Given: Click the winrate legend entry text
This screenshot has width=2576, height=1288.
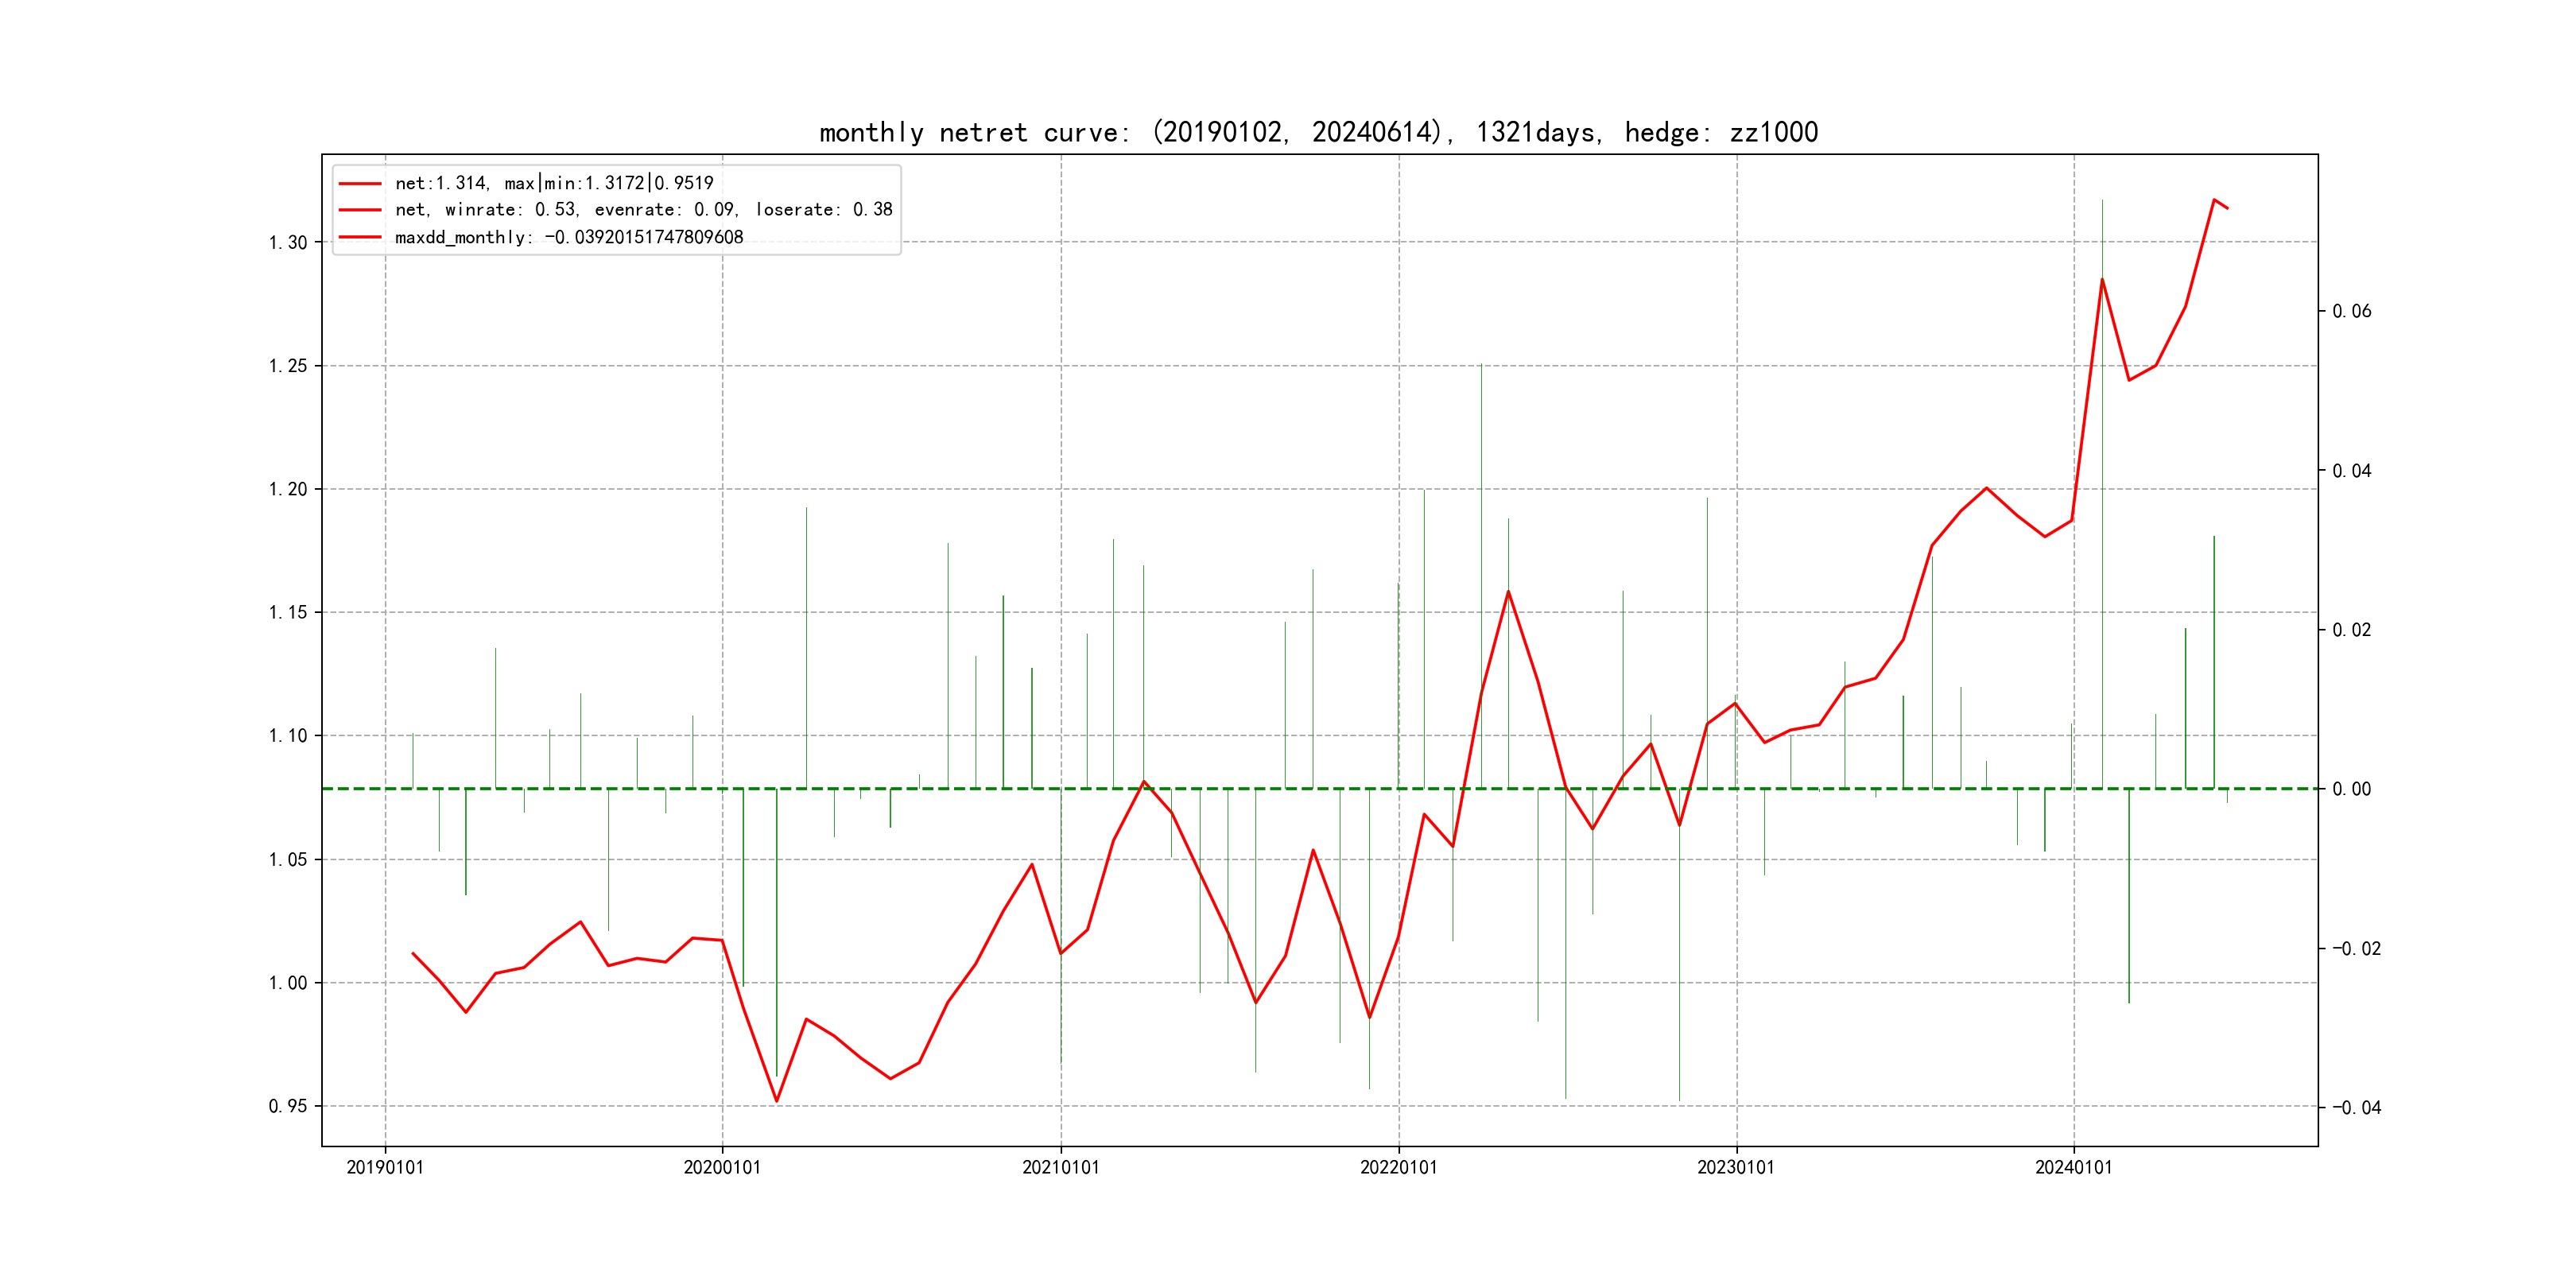Looking at the screenshot, I should [643, 210].
